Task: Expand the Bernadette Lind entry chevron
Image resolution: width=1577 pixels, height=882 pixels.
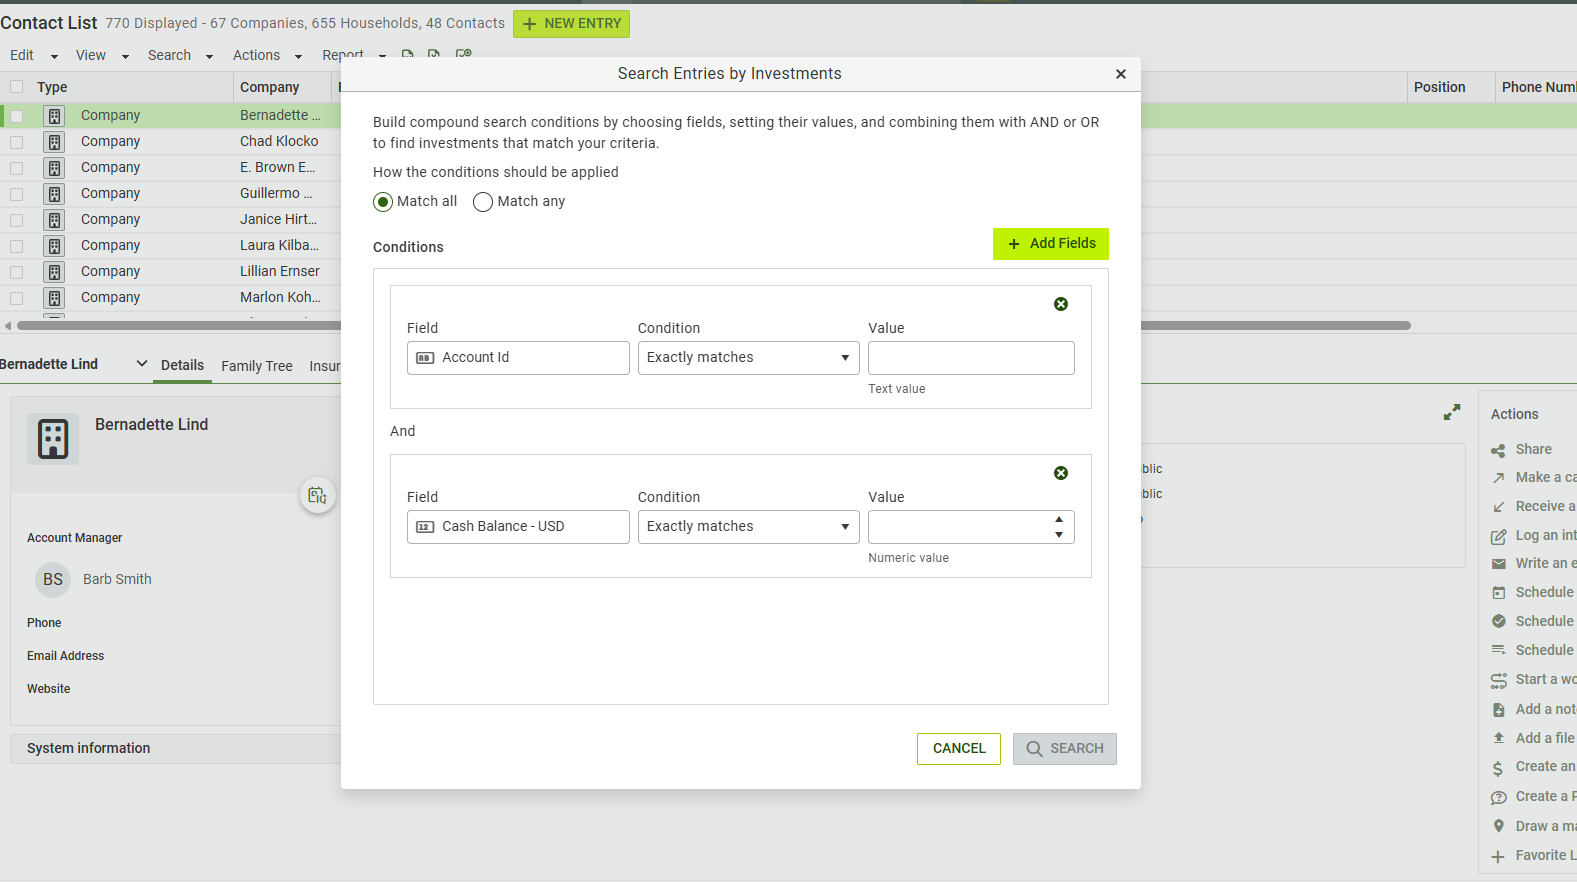Action: click(x=142, y=364)
